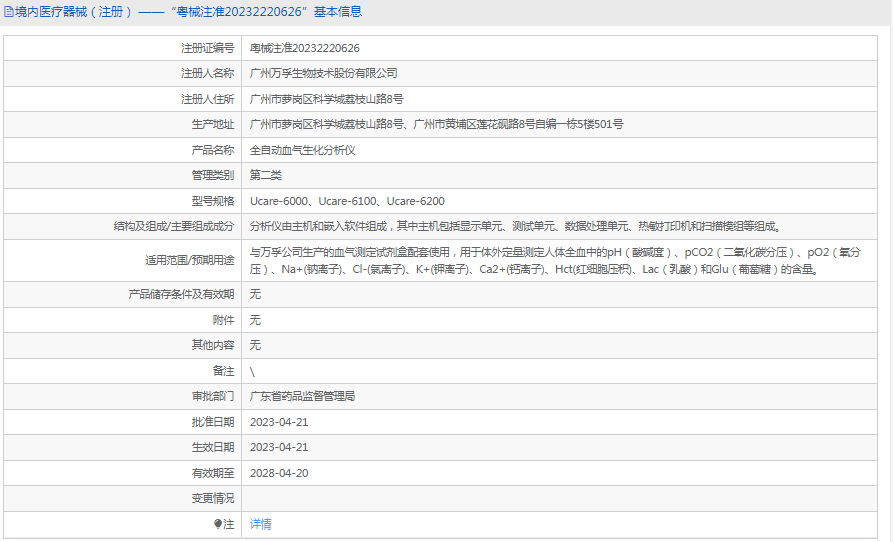Click the 生产地址 row label
The image size is (893, 542).
coord(212,124)
